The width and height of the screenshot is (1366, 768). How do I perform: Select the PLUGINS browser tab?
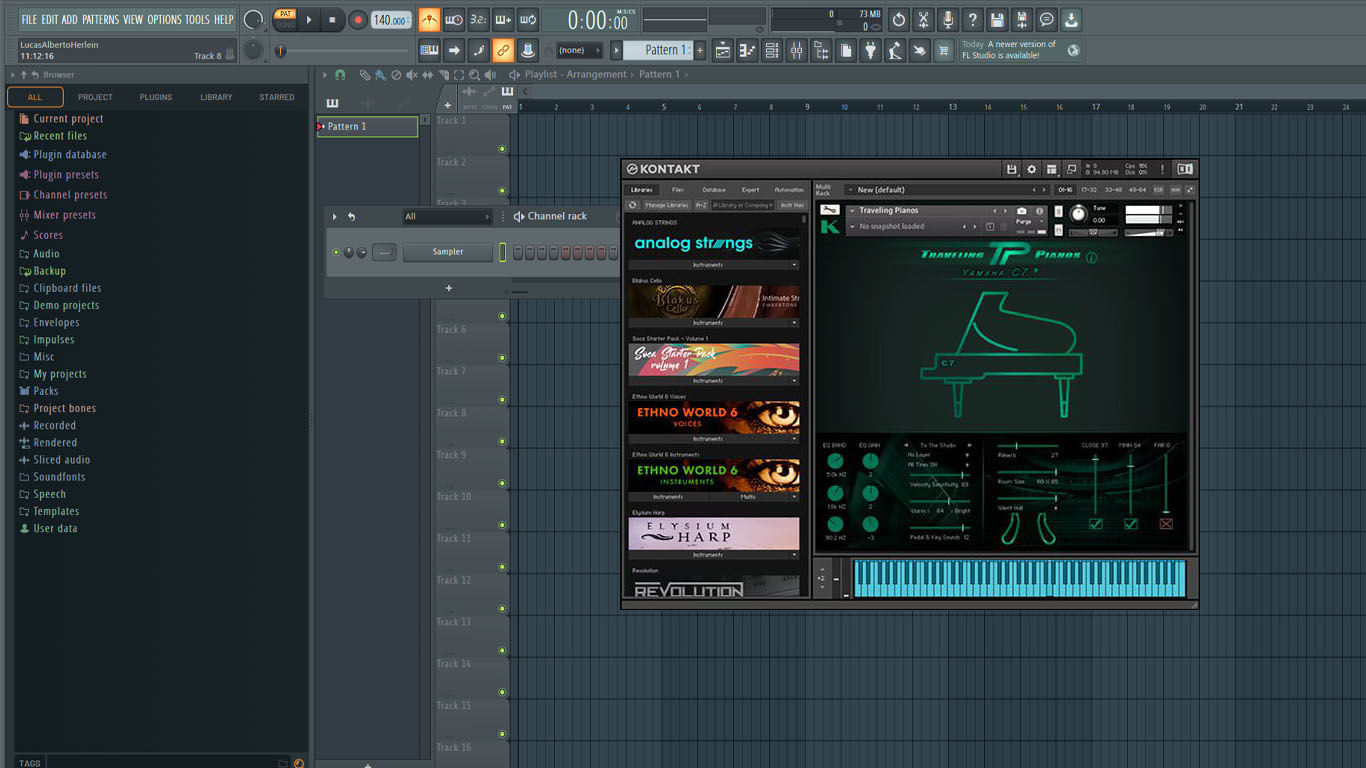coord(156,97)
